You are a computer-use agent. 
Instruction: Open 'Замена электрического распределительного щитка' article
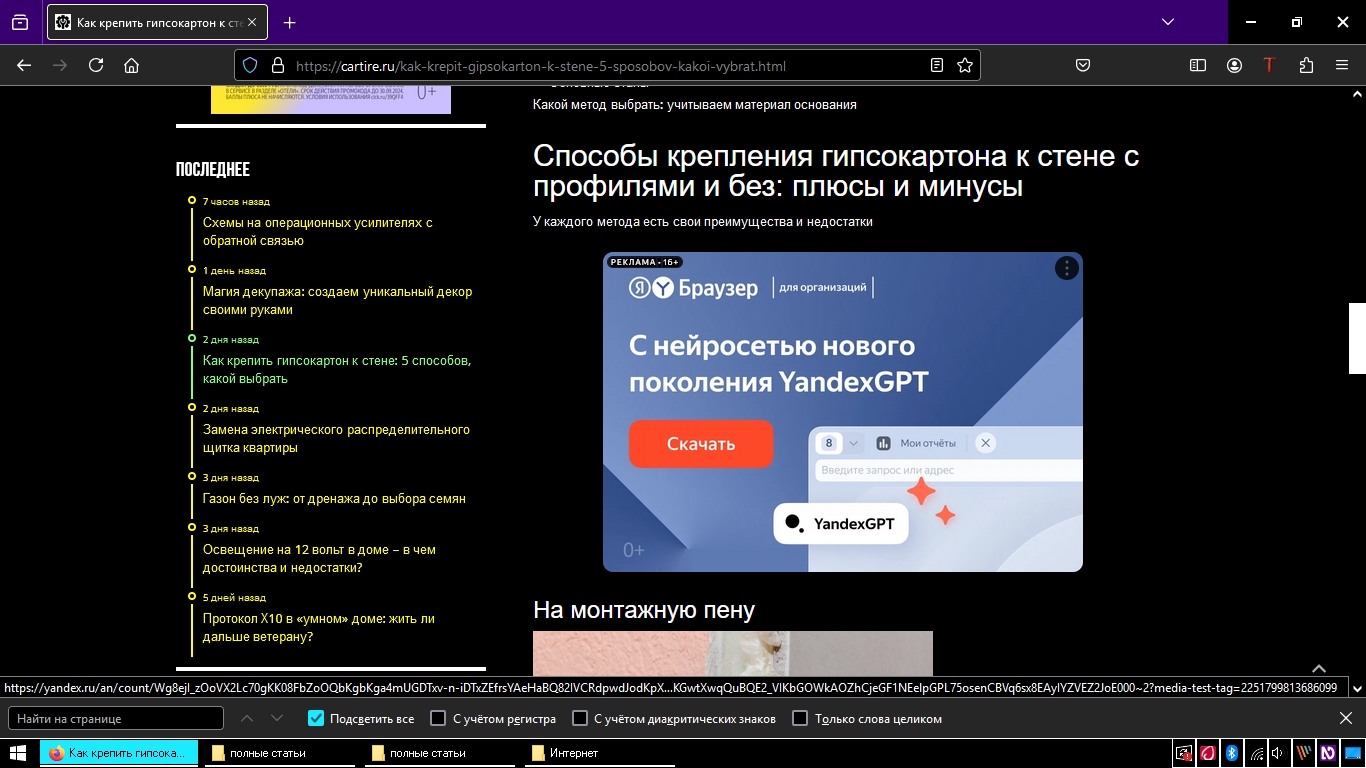336,439
